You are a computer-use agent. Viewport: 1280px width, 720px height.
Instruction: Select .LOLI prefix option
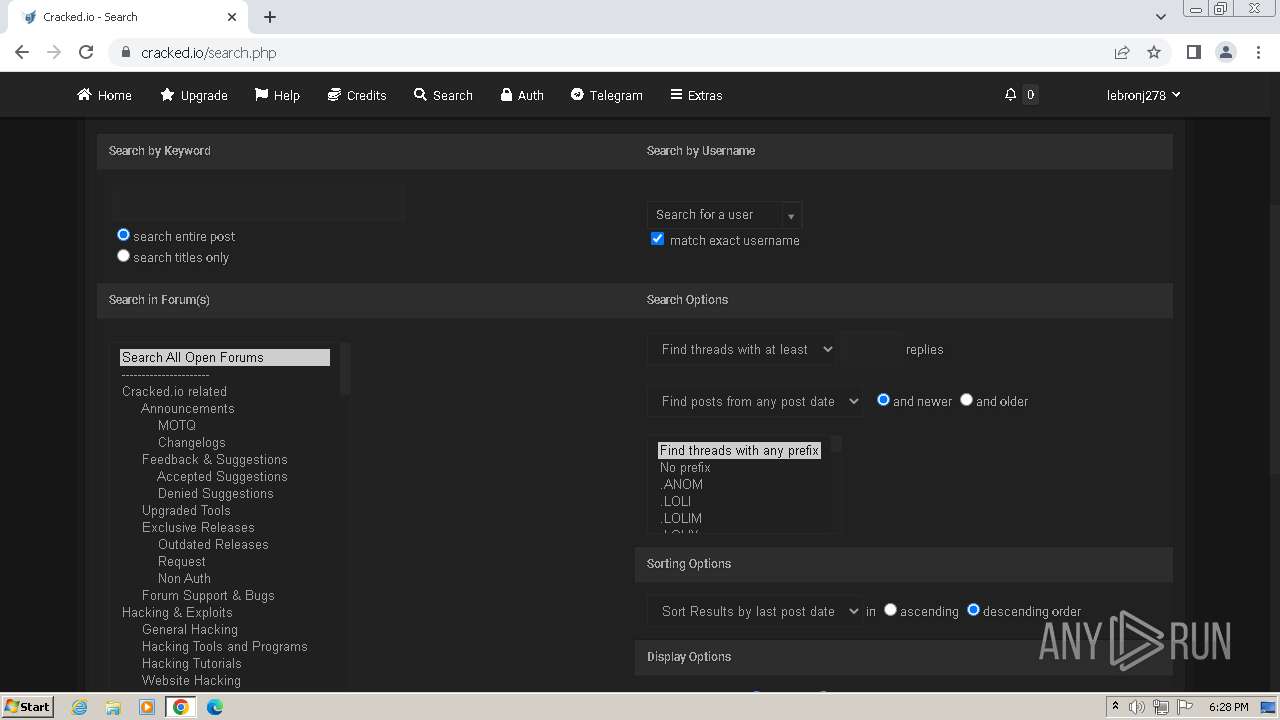pyautogui.click(x=676, y=501)
